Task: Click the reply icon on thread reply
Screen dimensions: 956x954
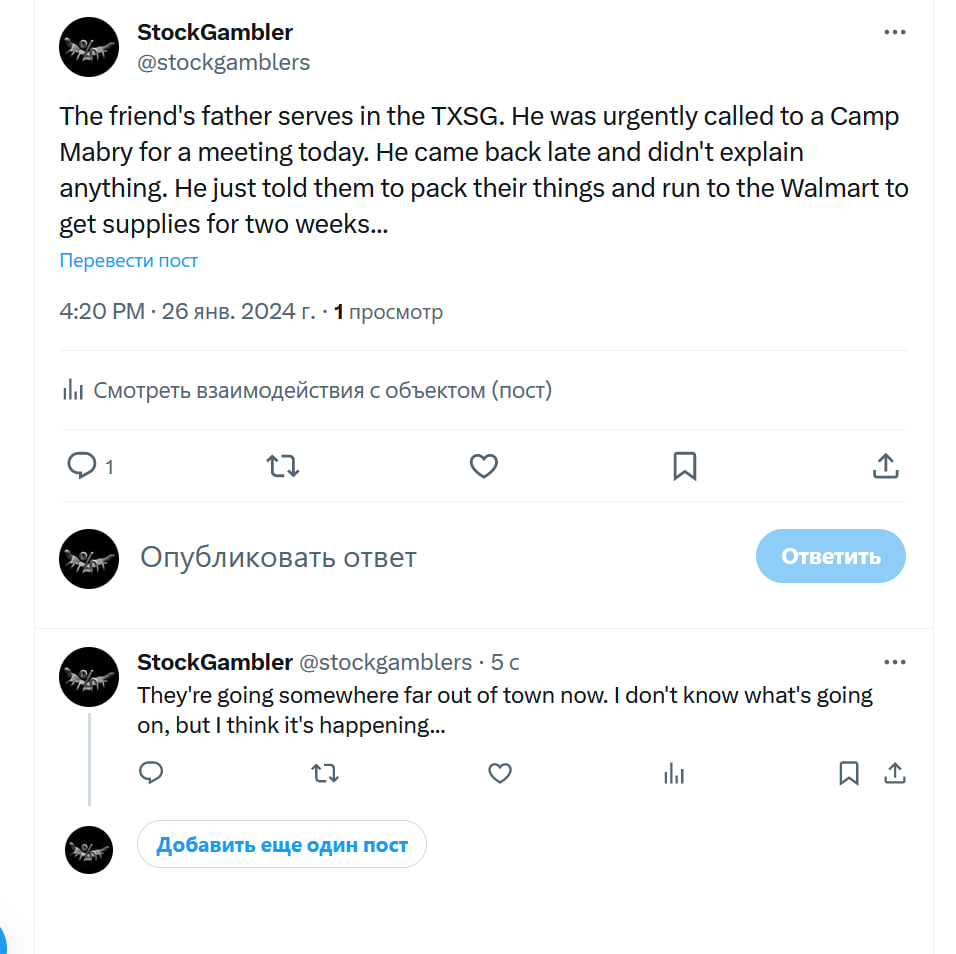Action: coord(151,773)
